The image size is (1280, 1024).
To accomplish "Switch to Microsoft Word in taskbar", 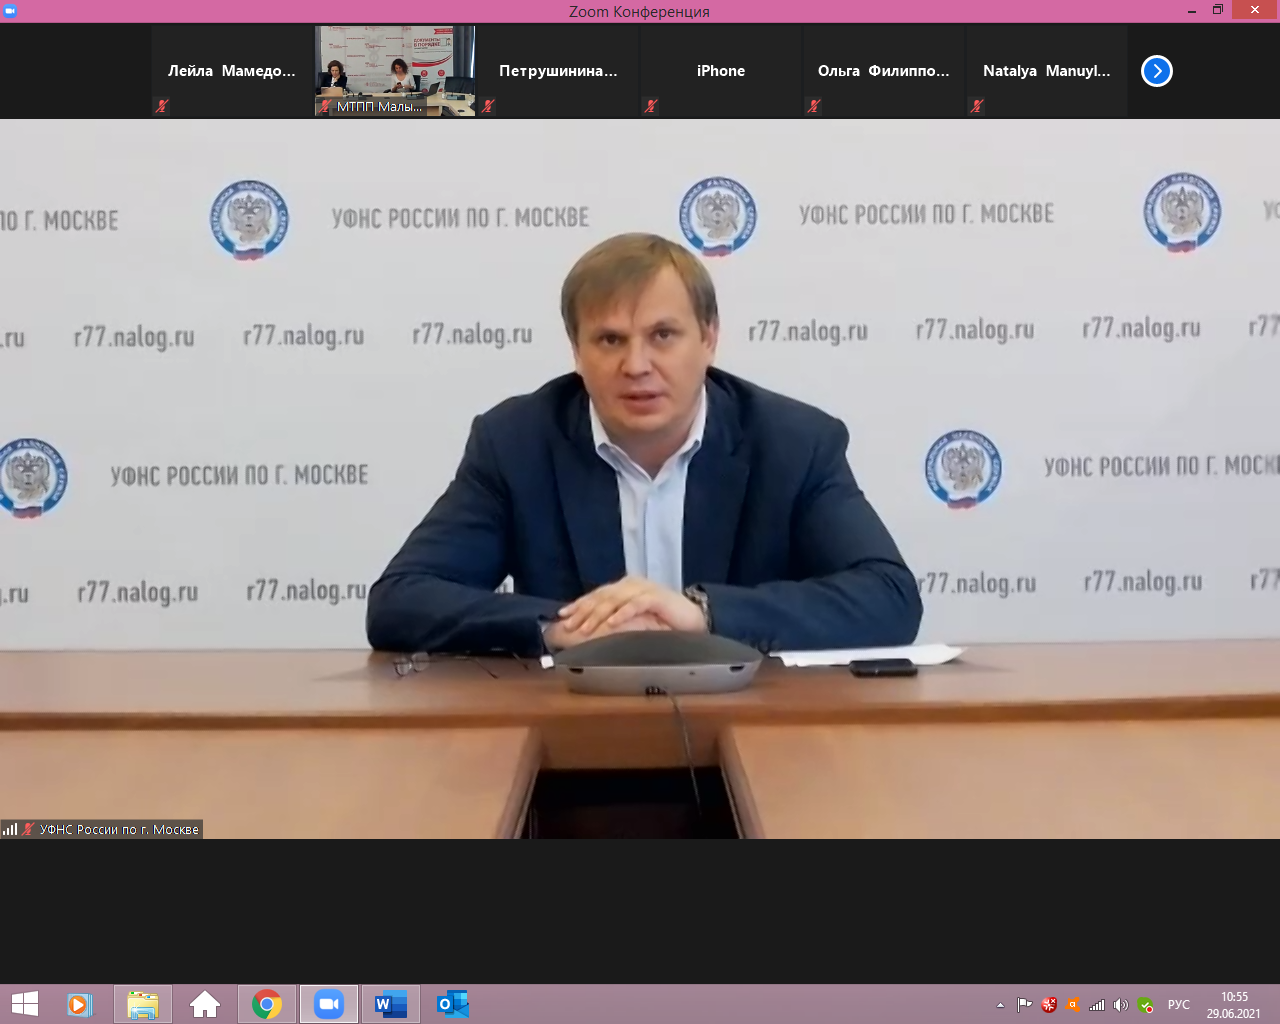I will (x=390, y=1004).
